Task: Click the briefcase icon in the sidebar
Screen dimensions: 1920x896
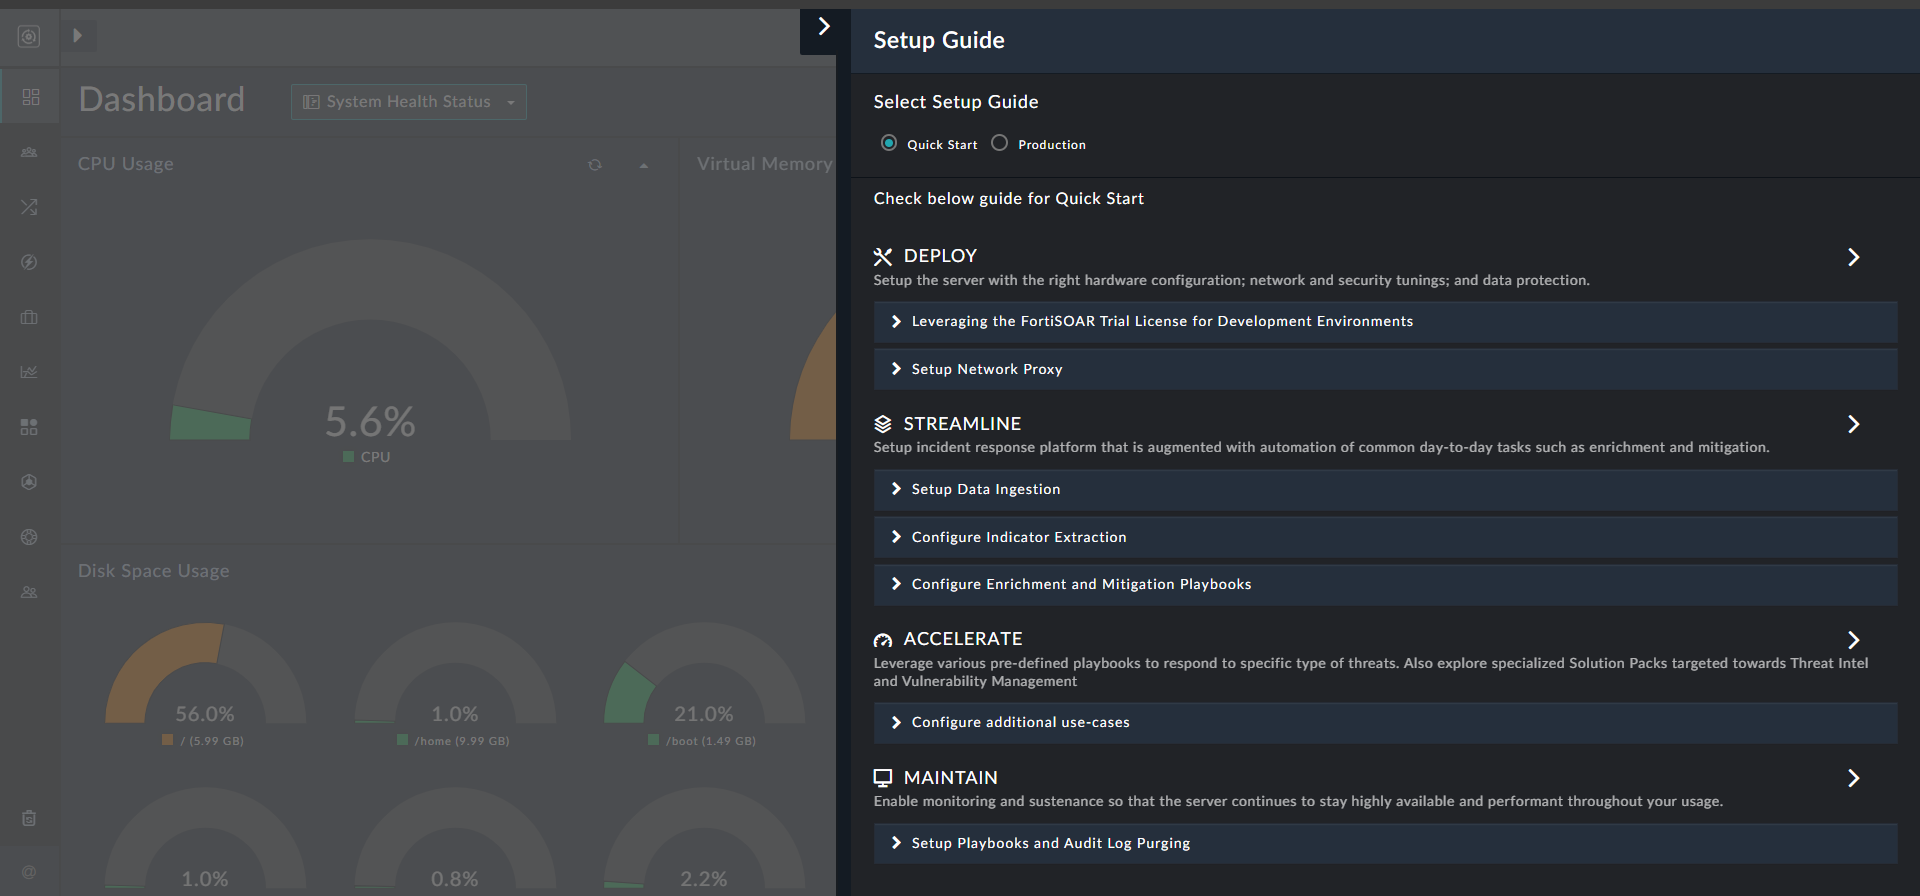Action: (x=29, y=317)
